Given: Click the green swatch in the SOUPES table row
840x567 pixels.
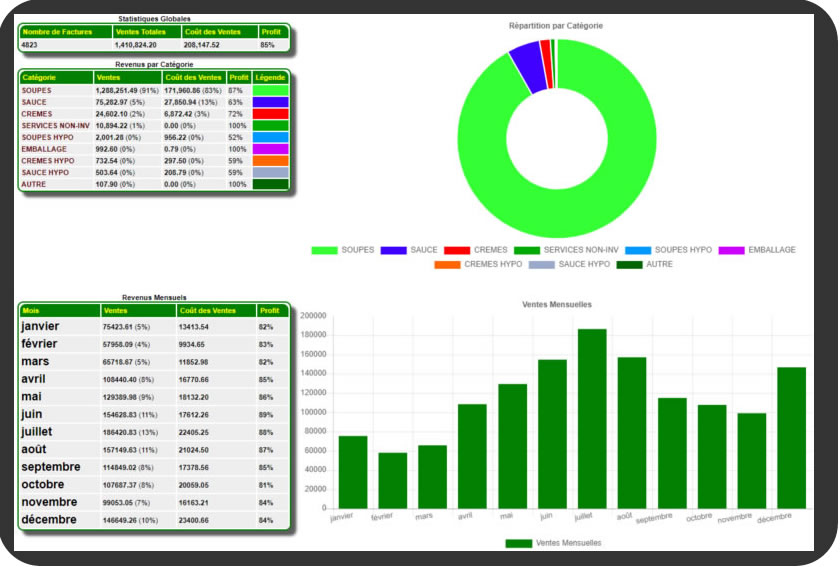Looking at the screenshot, I should (x=270, y=91).
